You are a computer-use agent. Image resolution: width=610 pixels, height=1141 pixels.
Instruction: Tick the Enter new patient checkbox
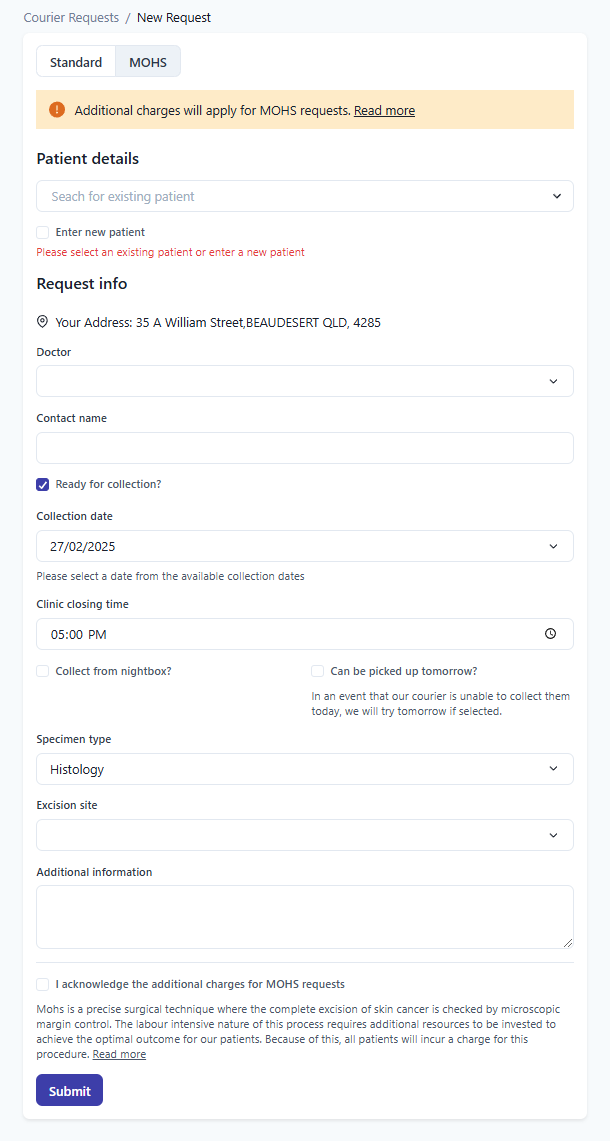43,232
